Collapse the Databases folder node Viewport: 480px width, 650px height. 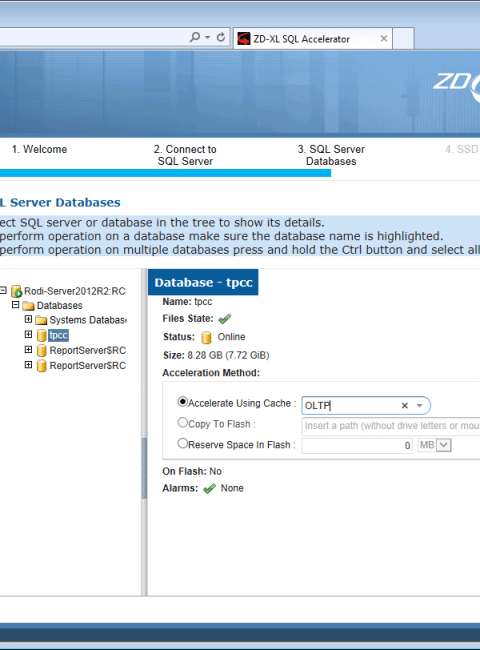pos(16,305)
